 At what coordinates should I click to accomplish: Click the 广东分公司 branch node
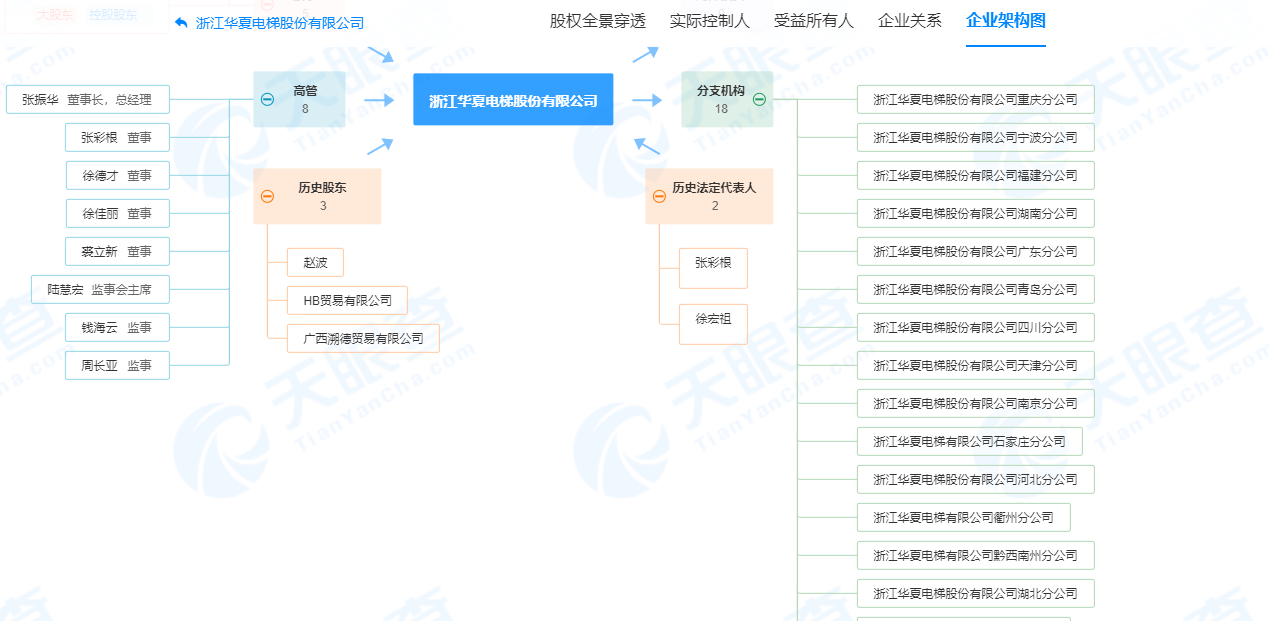[x=976, y=252]
